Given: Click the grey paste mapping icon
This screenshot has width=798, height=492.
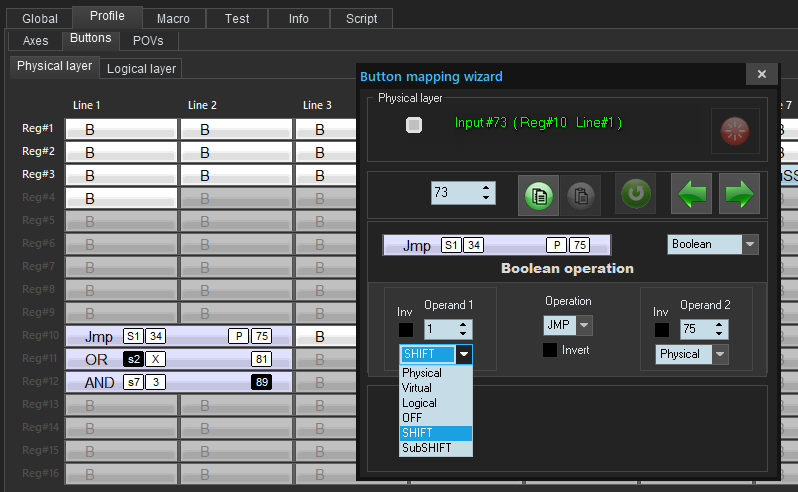Looking at the screenshot, I should [581, 195].
